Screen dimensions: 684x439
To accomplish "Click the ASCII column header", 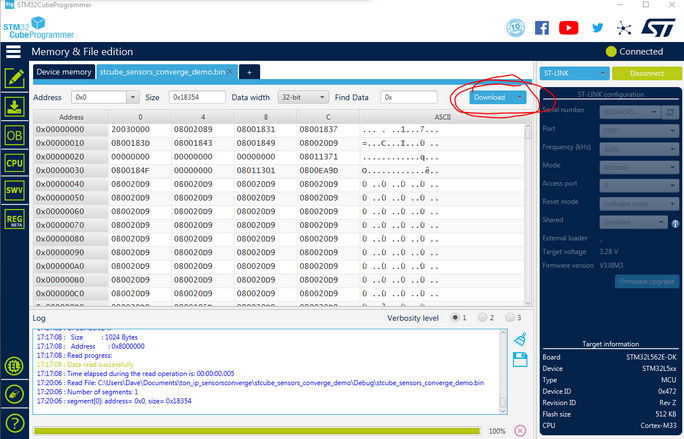I will point(442,117).
